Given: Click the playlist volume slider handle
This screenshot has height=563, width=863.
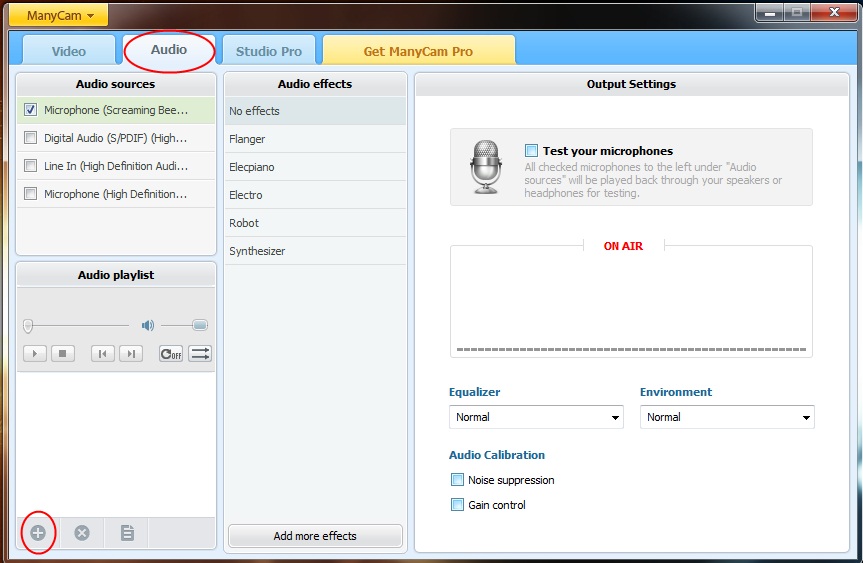Looking at the screenshot, I should (x=200, y=325).
